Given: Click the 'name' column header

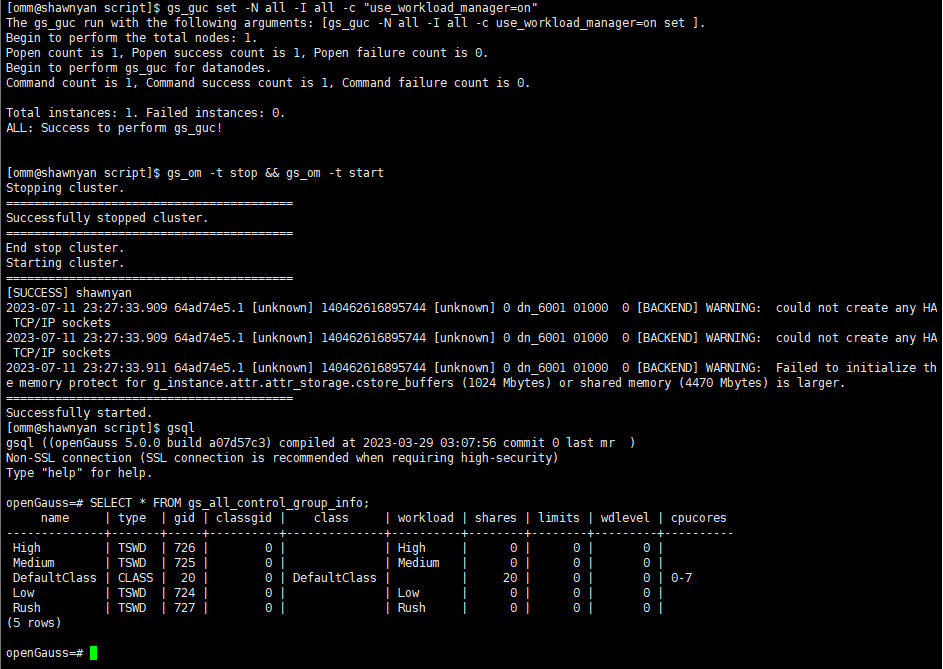Looking at the screenshot, I should pos(55,518).
